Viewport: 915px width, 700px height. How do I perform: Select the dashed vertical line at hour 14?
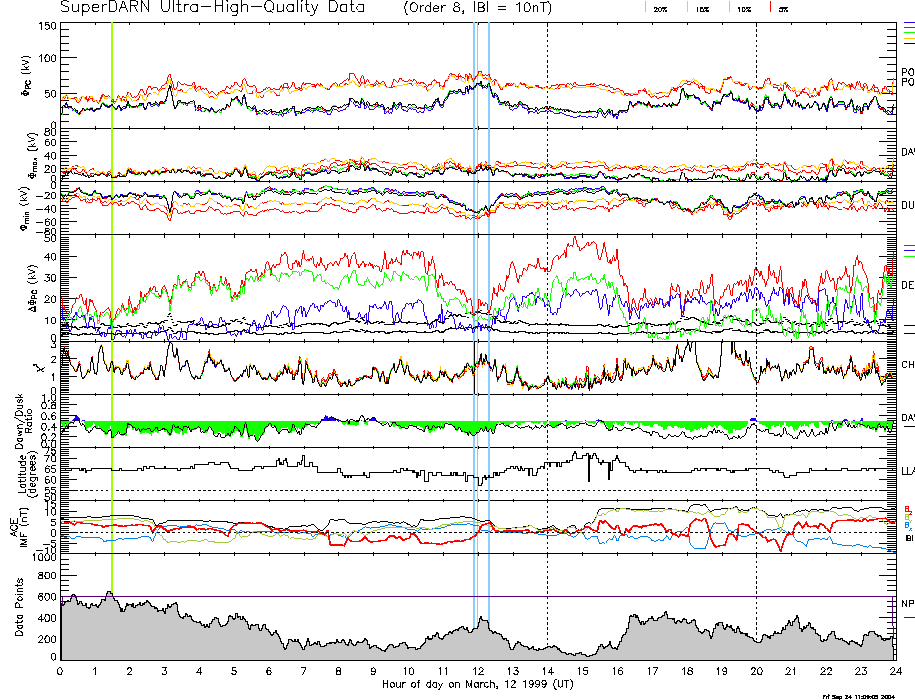click(548, 300)
